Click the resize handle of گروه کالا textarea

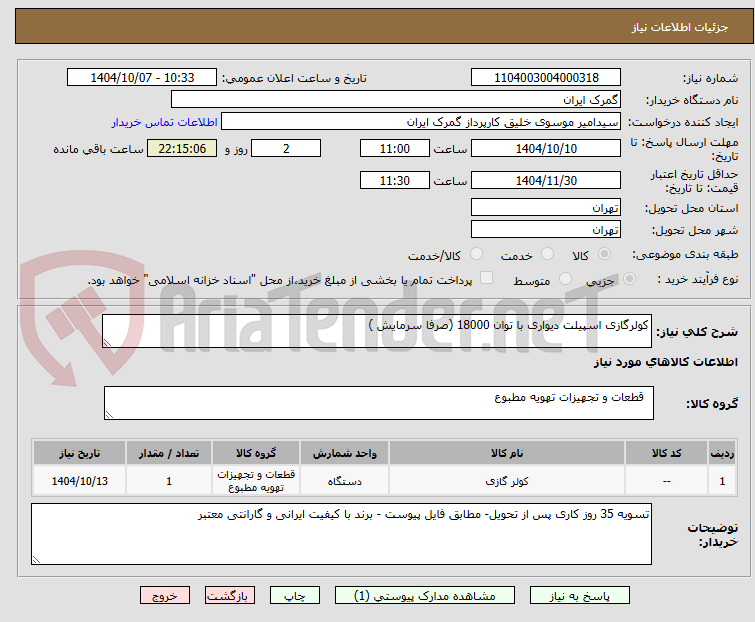(109, 415)
